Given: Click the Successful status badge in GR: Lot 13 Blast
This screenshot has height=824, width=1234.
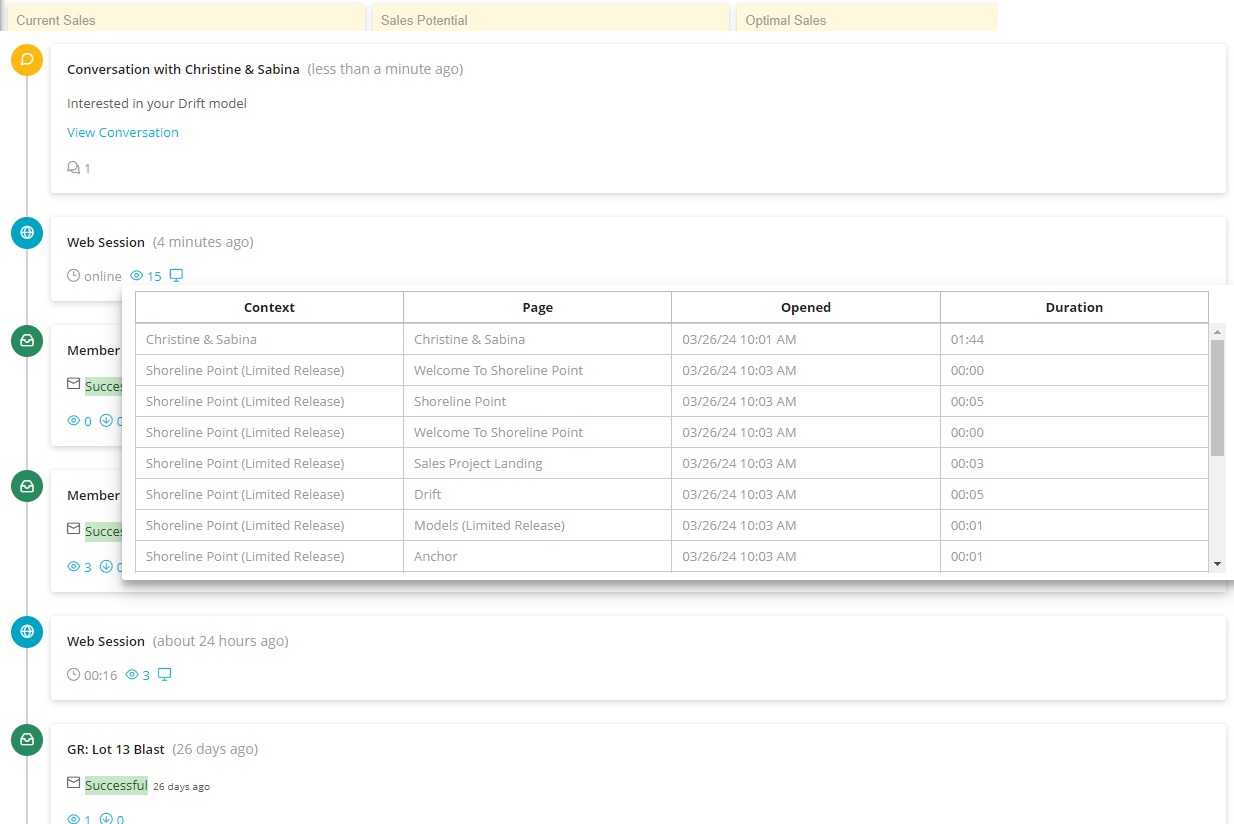Looking at the screenshot, I should click(116, 785).
